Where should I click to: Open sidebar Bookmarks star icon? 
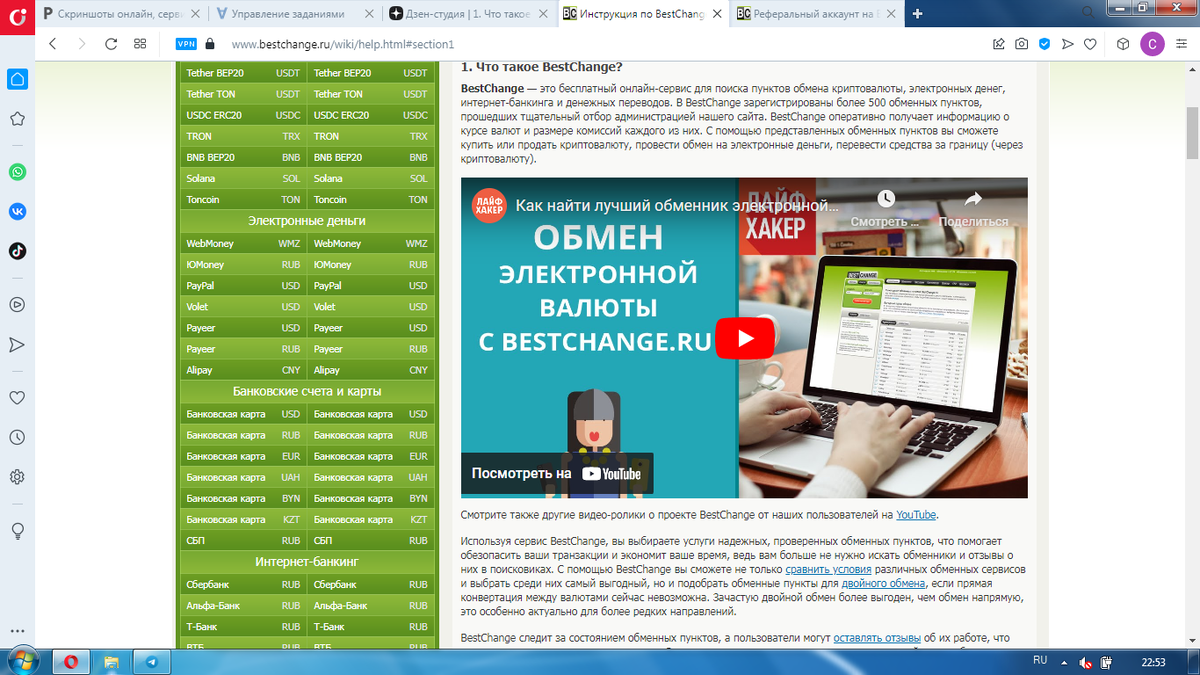pyautogui.click(x=17, y=119)
